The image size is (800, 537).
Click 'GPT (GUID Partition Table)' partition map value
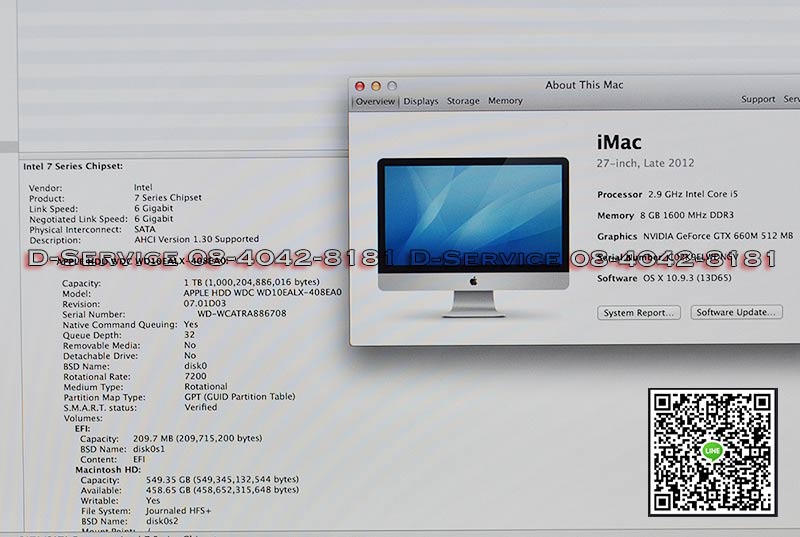pos(240,396)
